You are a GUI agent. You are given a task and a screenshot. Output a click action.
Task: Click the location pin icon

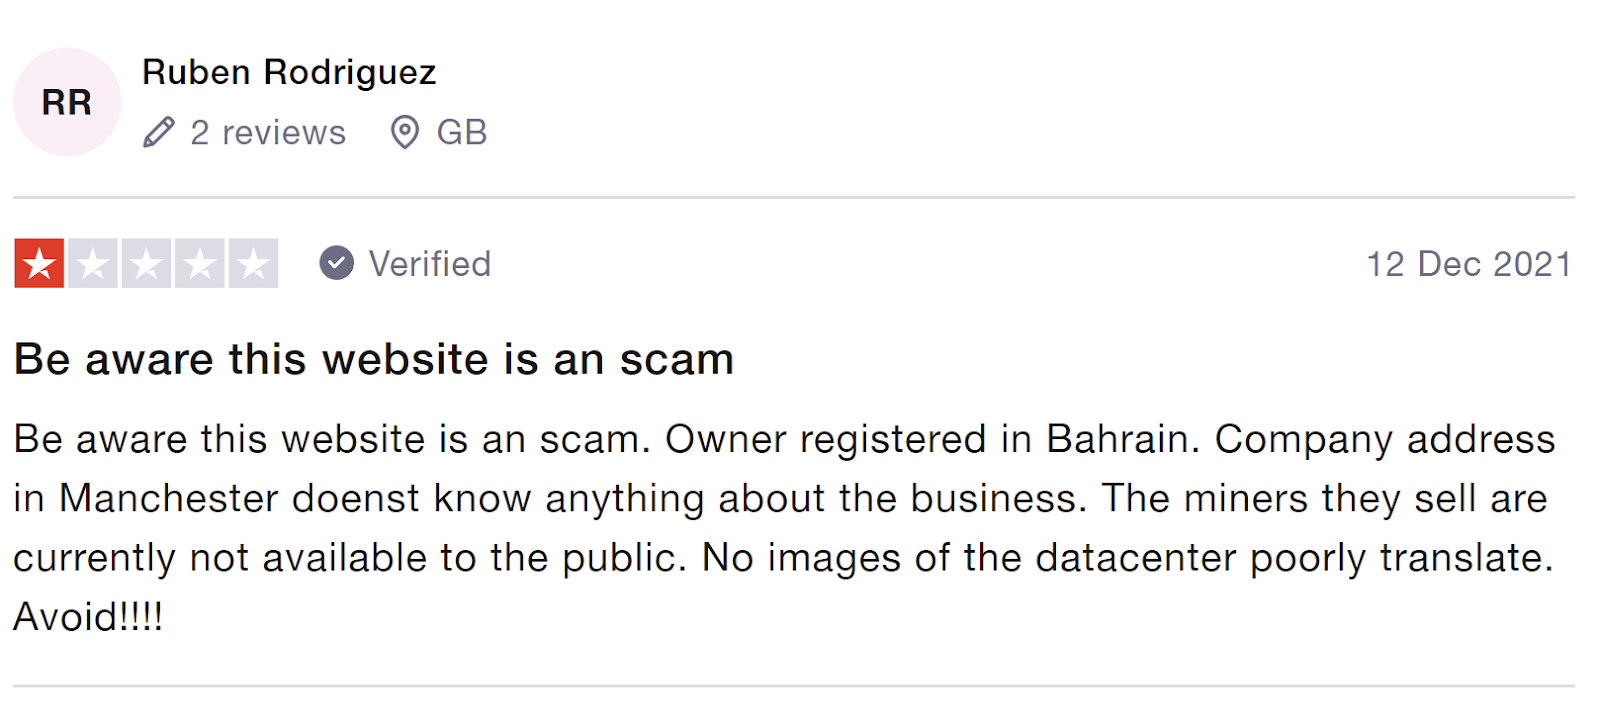[404, 132]
